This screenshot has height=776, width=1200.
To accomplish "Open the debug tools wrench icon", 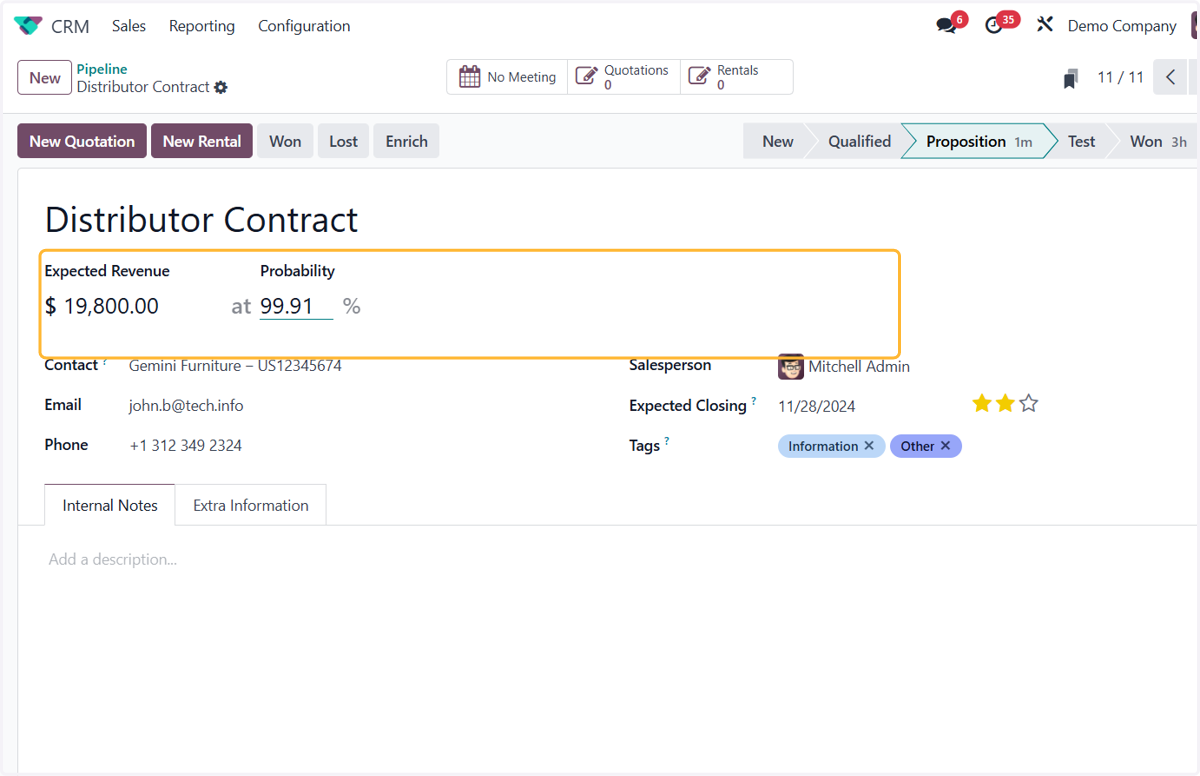I will tap(1045, 25).
